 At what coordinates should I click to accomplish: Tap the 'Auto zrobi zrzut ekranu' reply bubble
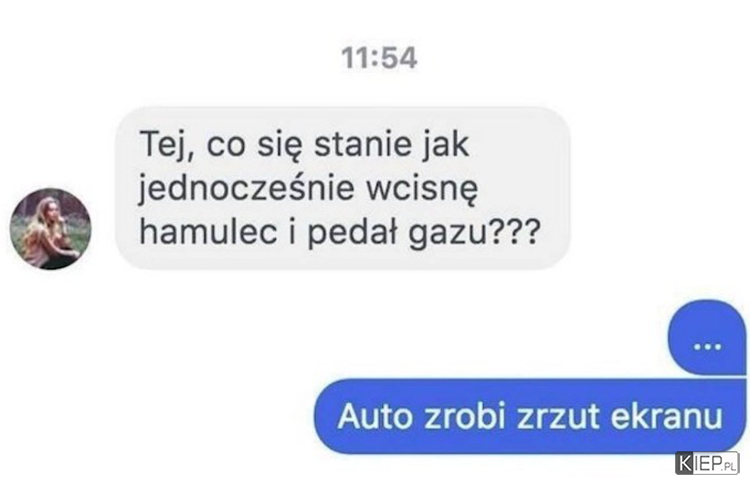(530, 416)
